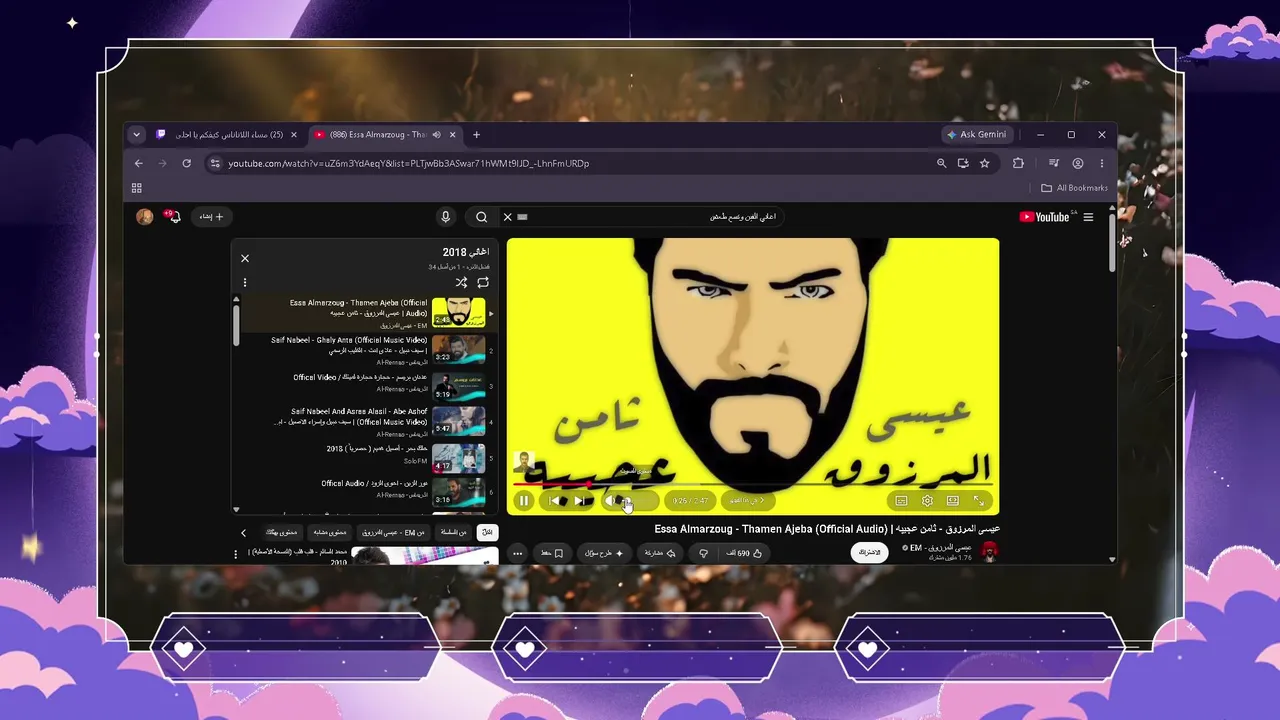1280x720 pixels.
Task: Clear the YouTube search box text
Action: [507, 217]
